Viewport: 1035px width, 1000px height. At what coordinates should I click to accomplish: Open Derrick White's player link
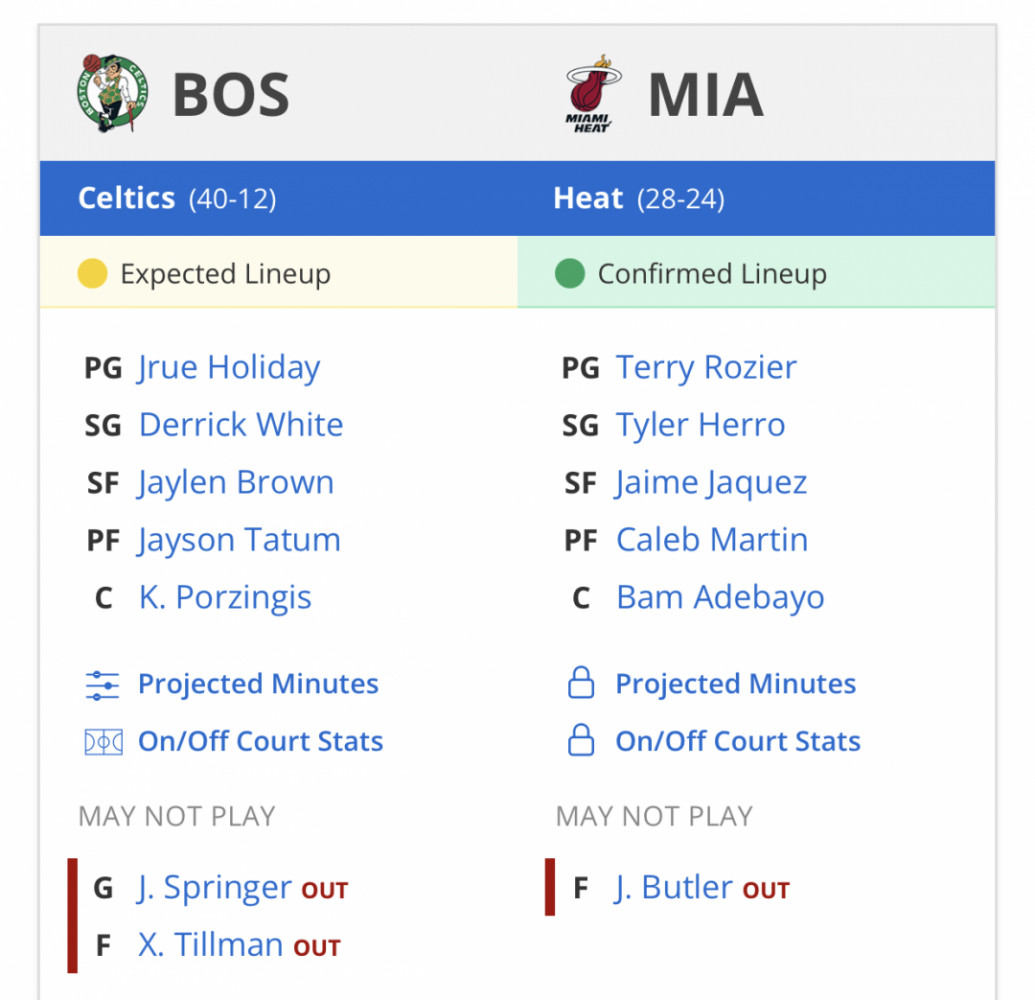(241, 424)
